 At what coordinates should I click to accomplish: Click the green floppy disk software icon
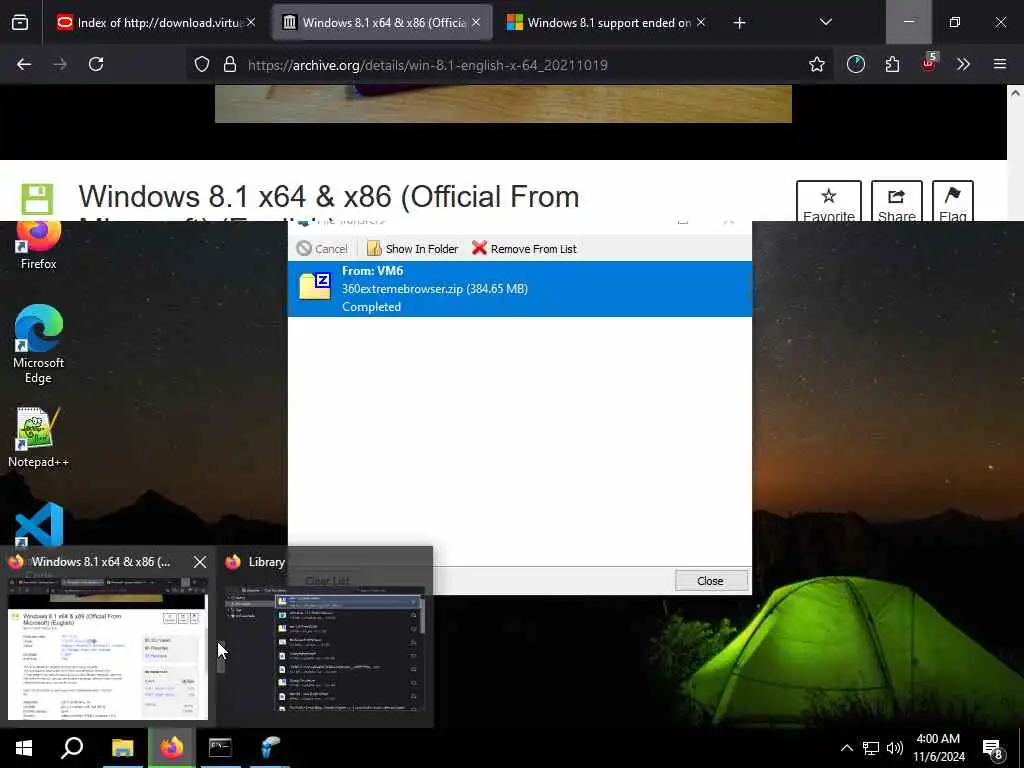37,199
